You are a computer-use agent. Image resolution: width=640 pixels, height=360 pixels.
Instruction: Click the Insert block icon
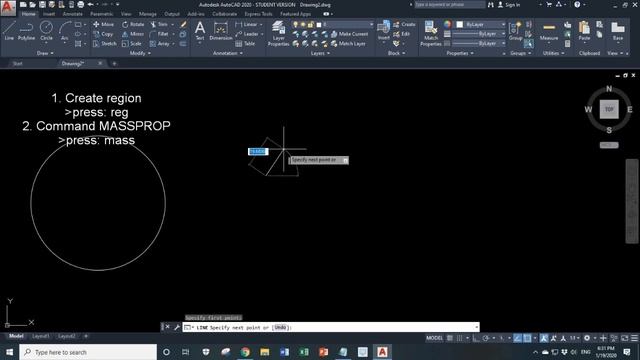click(384, 31)
